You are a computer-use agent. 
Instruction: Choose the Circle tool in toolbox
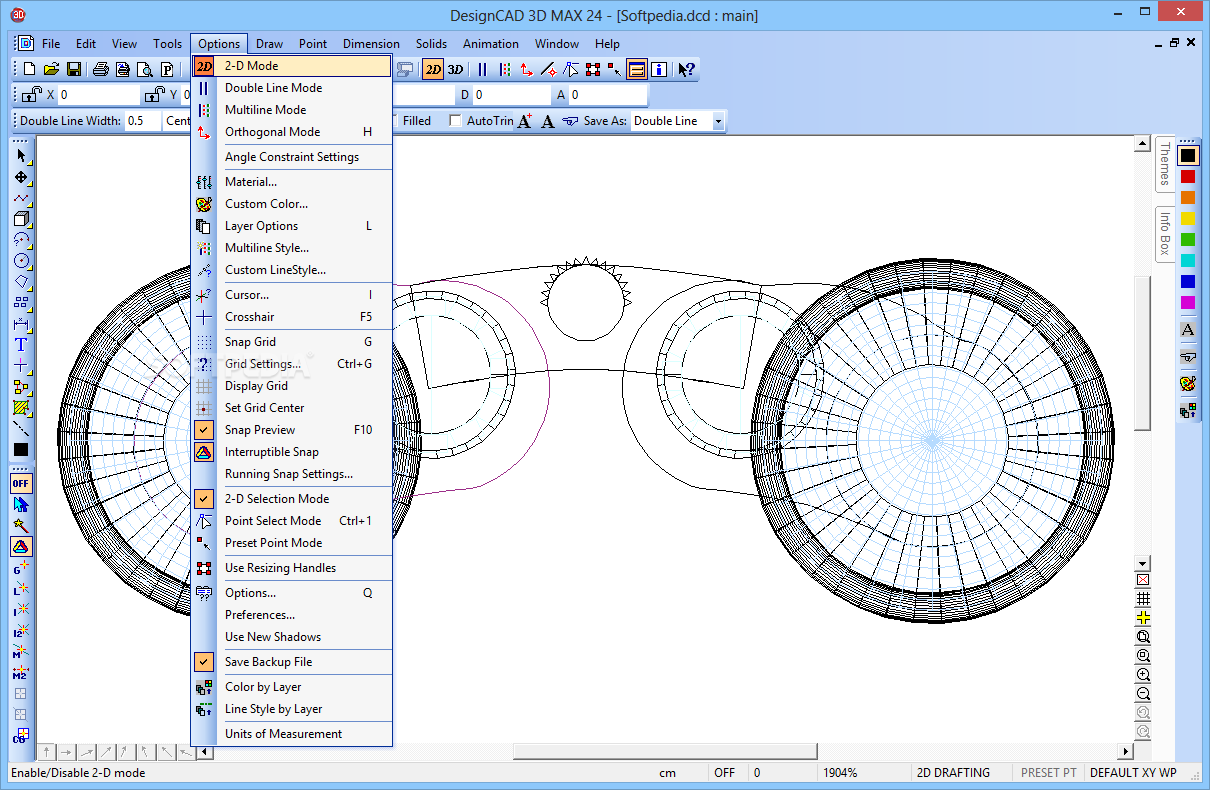[21, 260]
